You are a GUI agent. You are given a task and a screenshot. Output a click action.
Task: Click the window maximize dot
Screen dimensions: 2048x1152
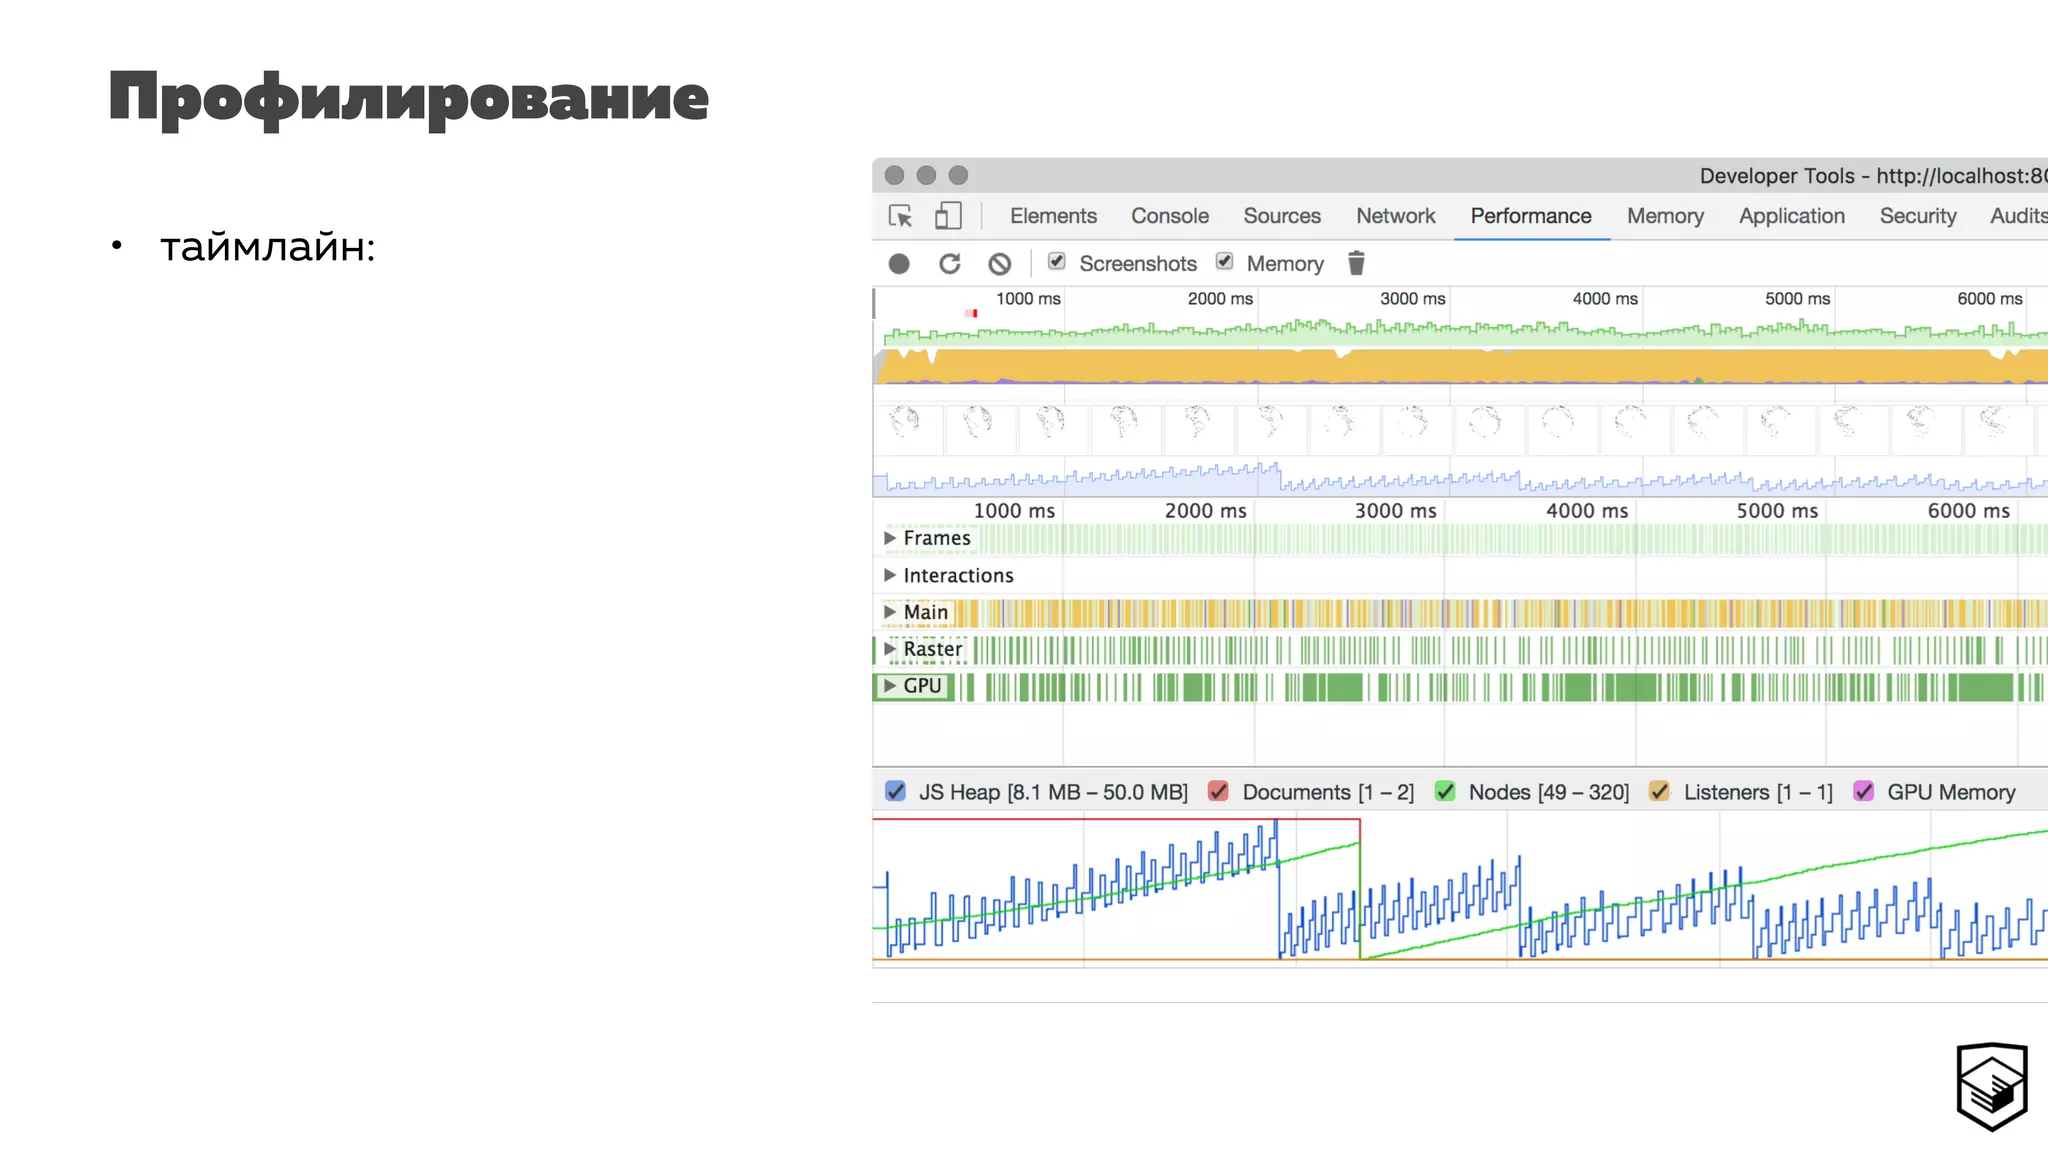[958, 175]
